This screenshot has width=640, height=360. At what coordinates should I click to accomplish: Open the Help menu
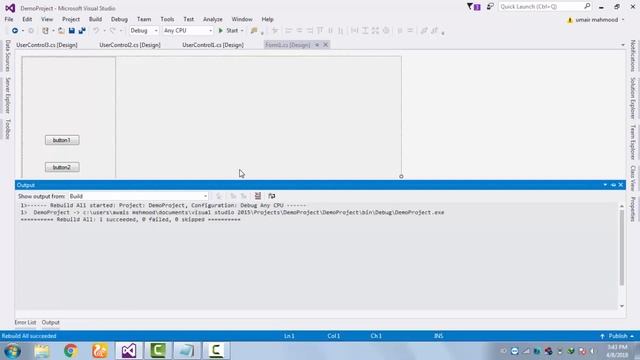point(267,19)
